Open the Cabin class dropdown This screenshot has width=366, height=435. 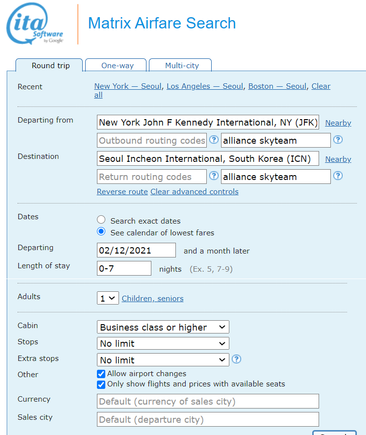163,327
